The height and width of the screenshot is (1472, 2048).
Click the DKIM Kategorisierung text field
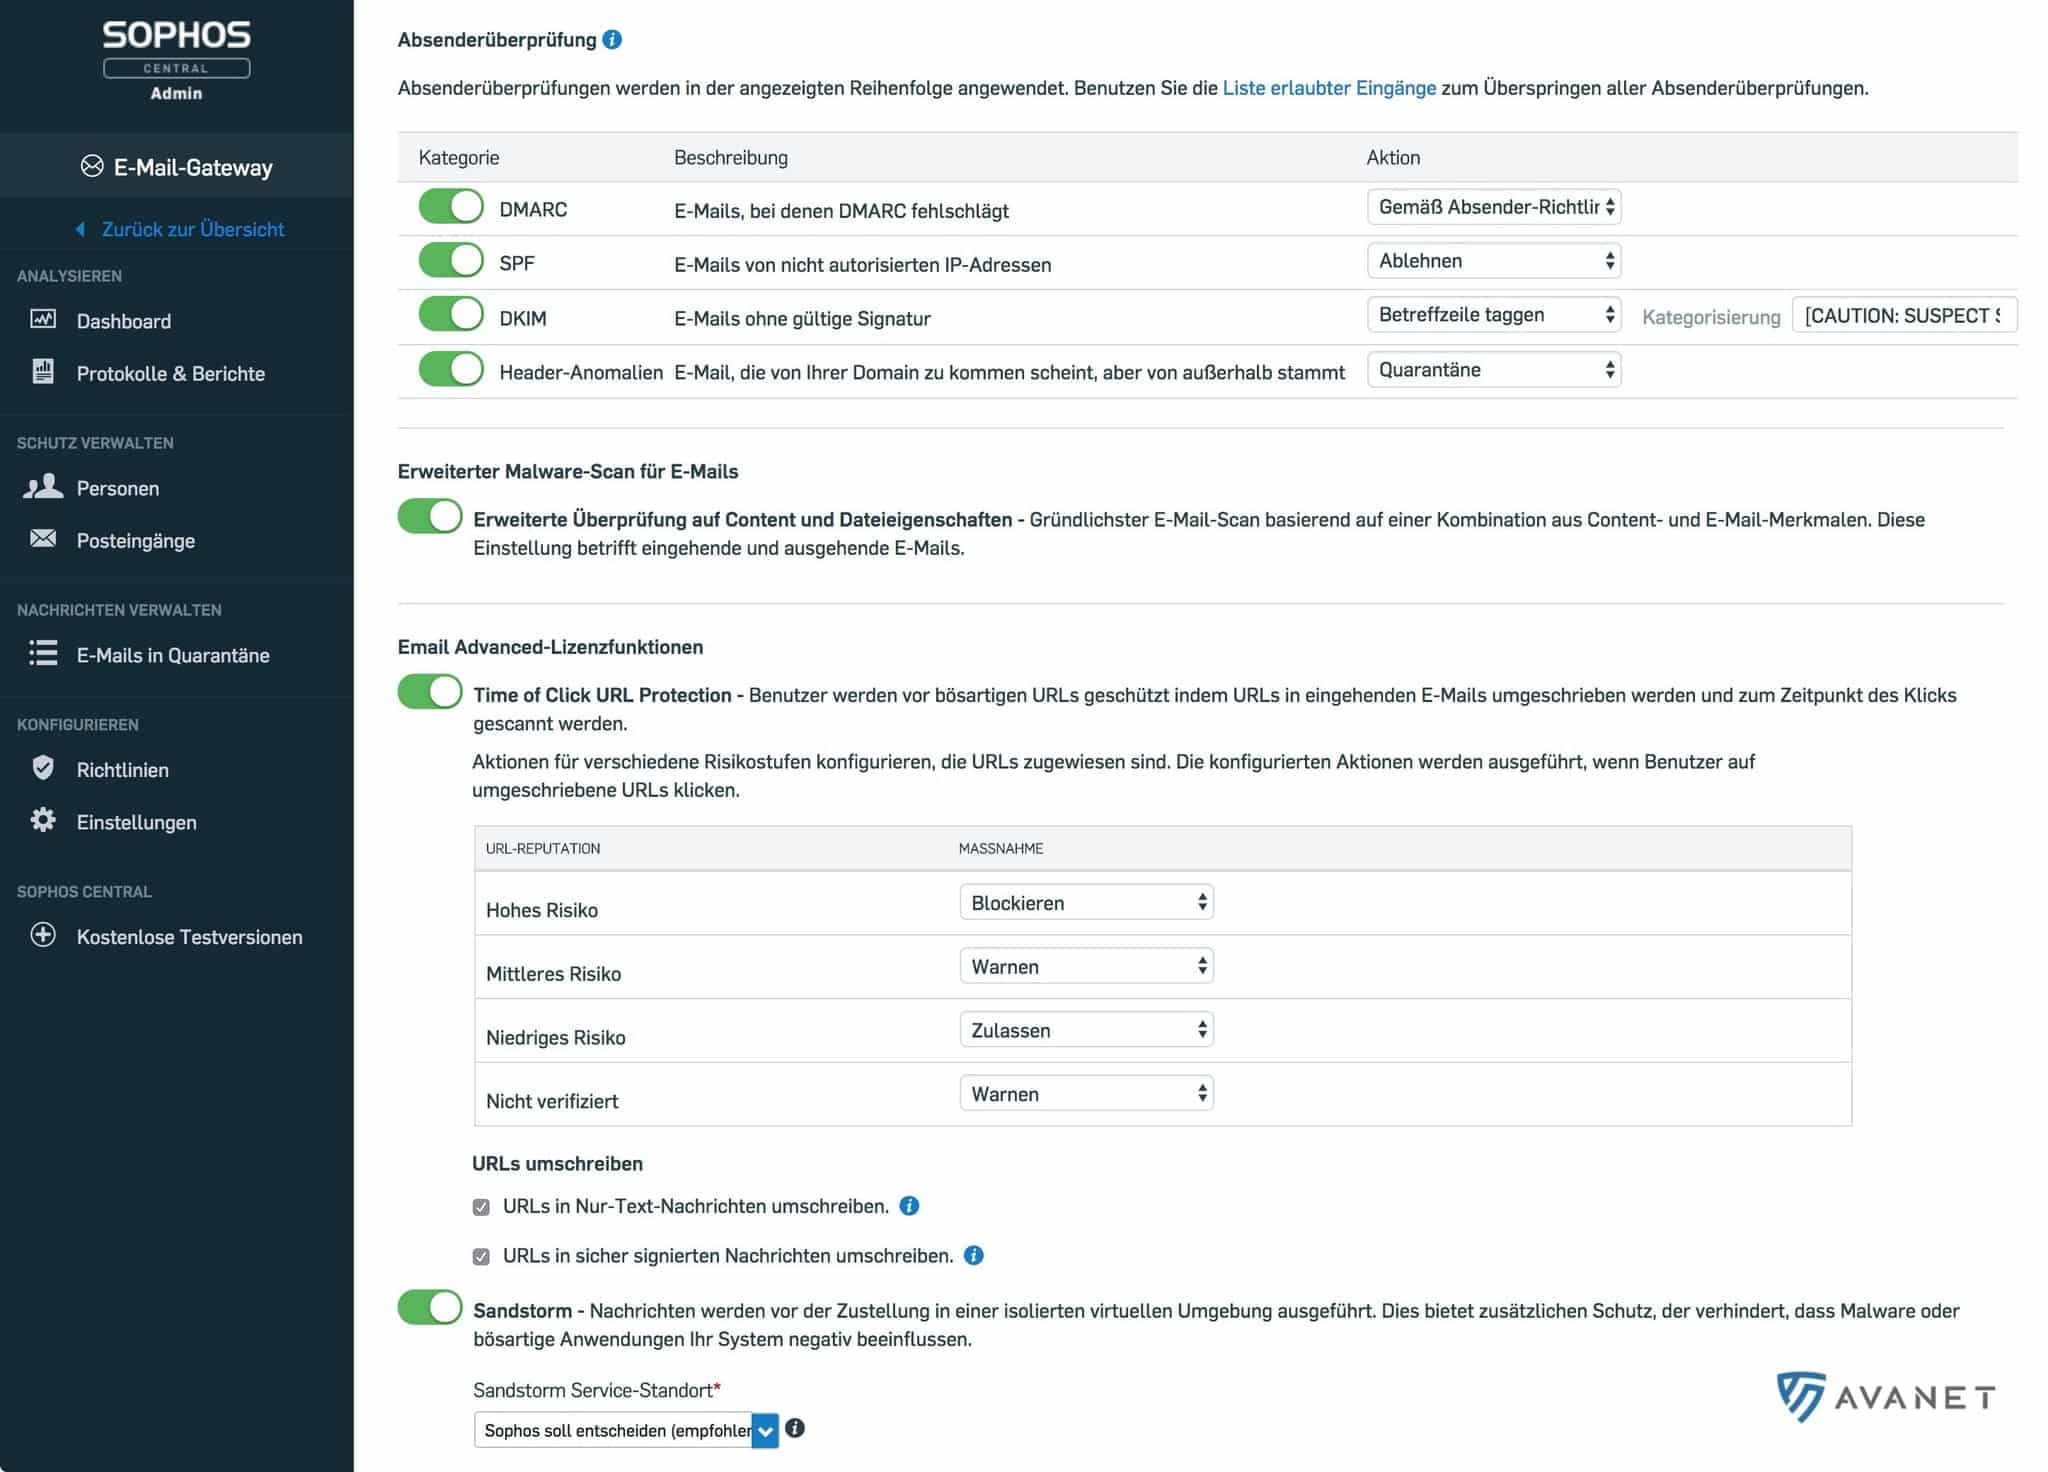[x=1903, y=316]
